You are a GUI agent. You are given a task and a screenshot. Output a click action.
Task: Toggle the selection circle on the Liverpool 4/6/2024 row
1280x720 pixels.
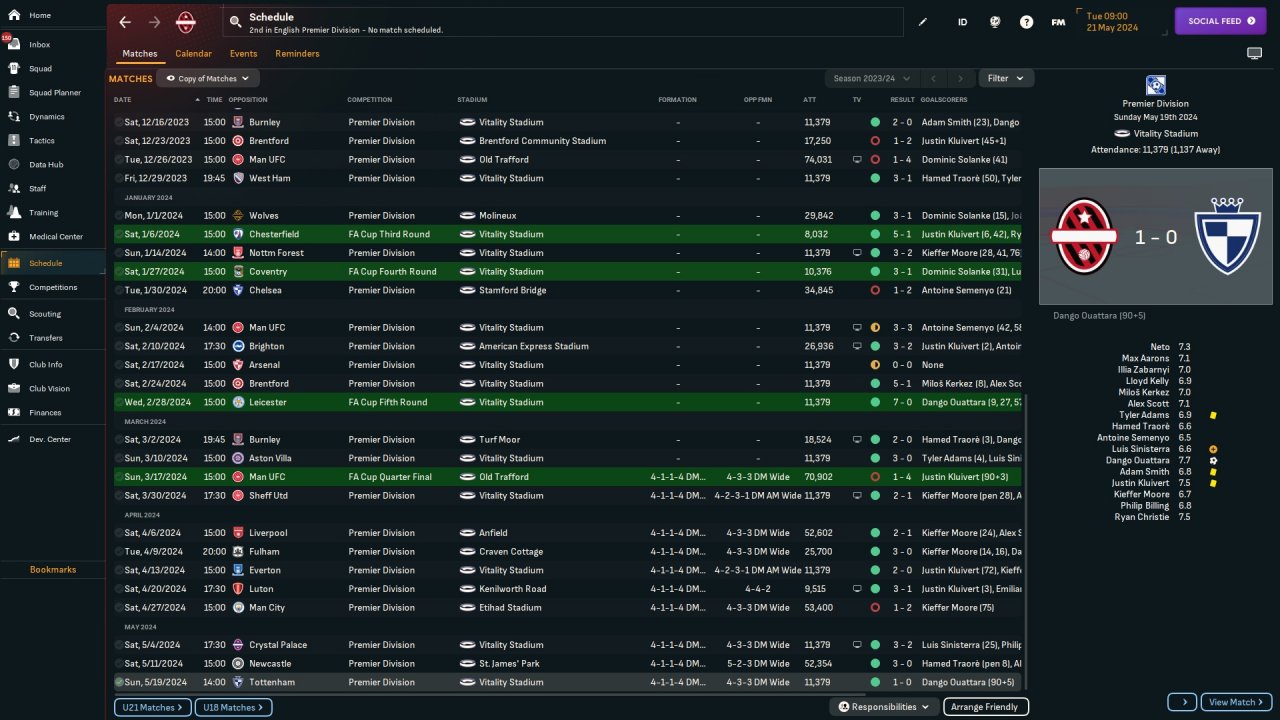tap(119, 533)
